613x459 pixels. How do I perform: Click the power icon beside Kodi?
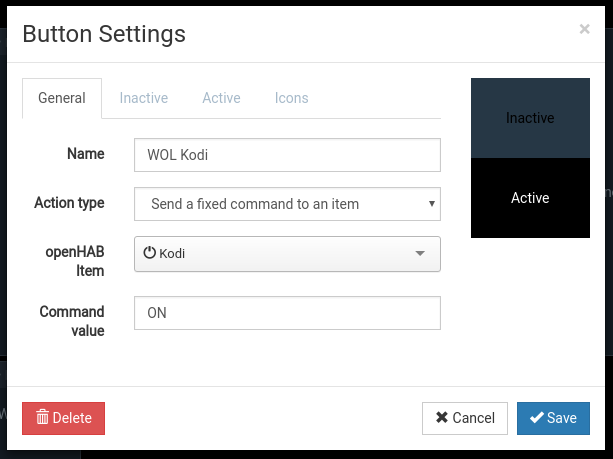(x=150, y=254)
